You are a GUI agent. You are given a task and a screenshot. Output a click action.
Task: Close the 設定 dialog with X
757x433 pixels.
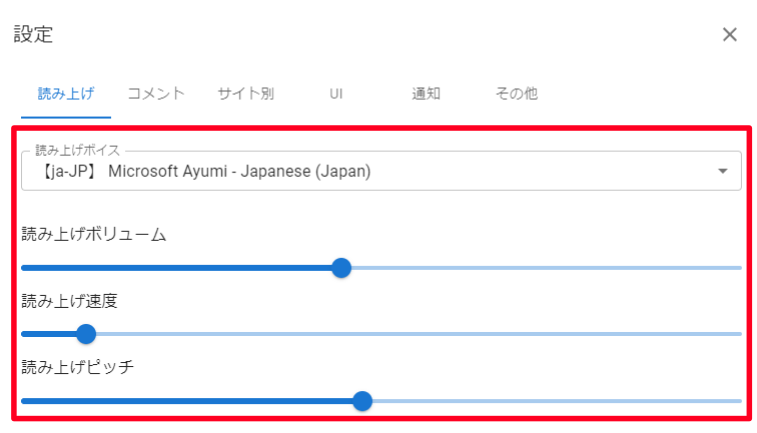(x=730, y=35)
